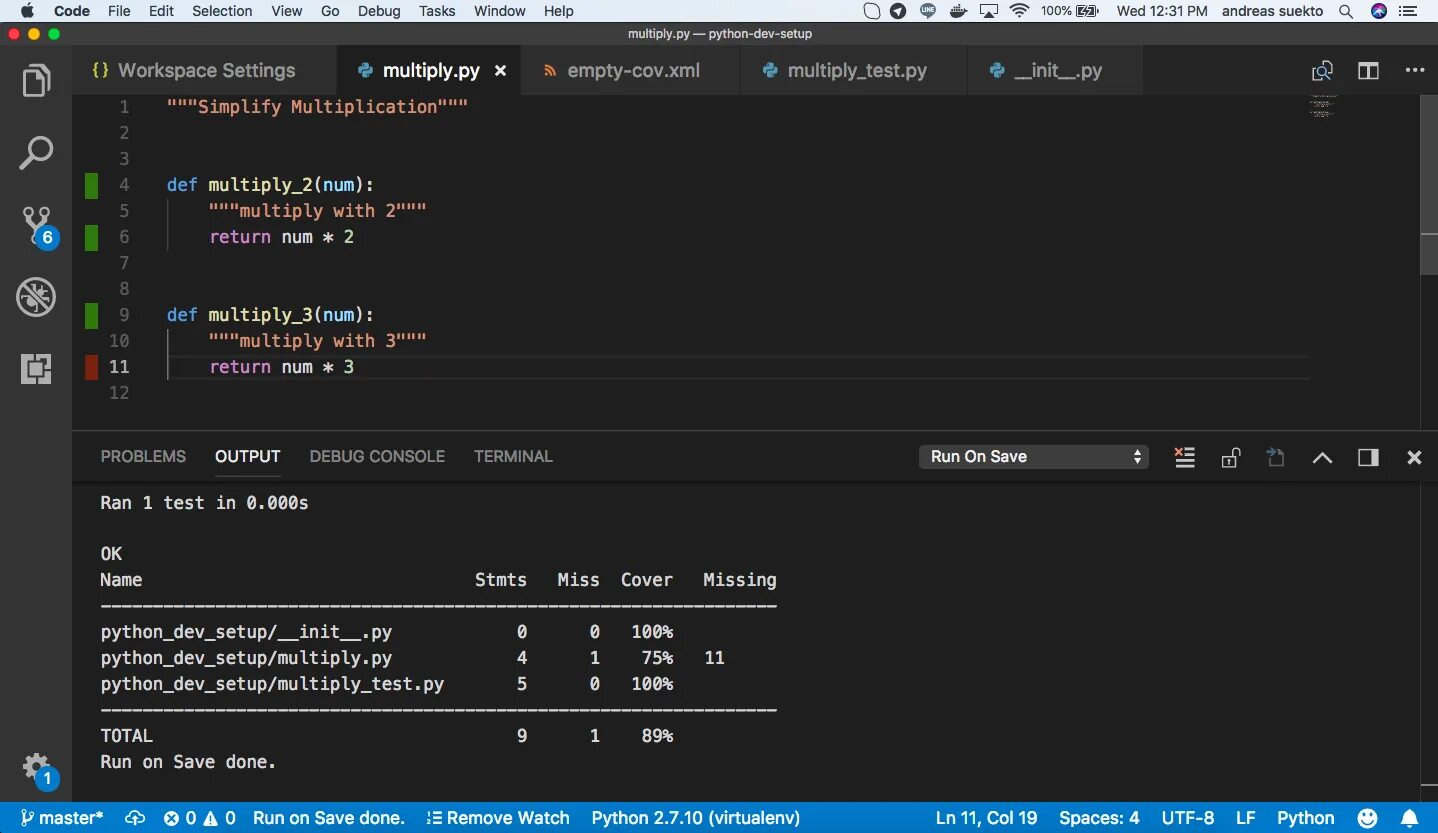Click the 'def multiply_3(num):' code line
The image size is (1438, 833).
(x=270, y=315)
